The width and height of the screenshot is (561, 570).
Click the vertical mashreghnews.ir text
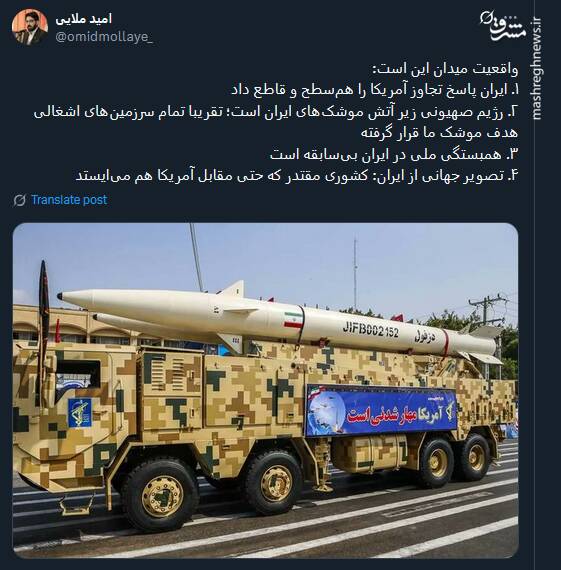click(x=537, y=68)
